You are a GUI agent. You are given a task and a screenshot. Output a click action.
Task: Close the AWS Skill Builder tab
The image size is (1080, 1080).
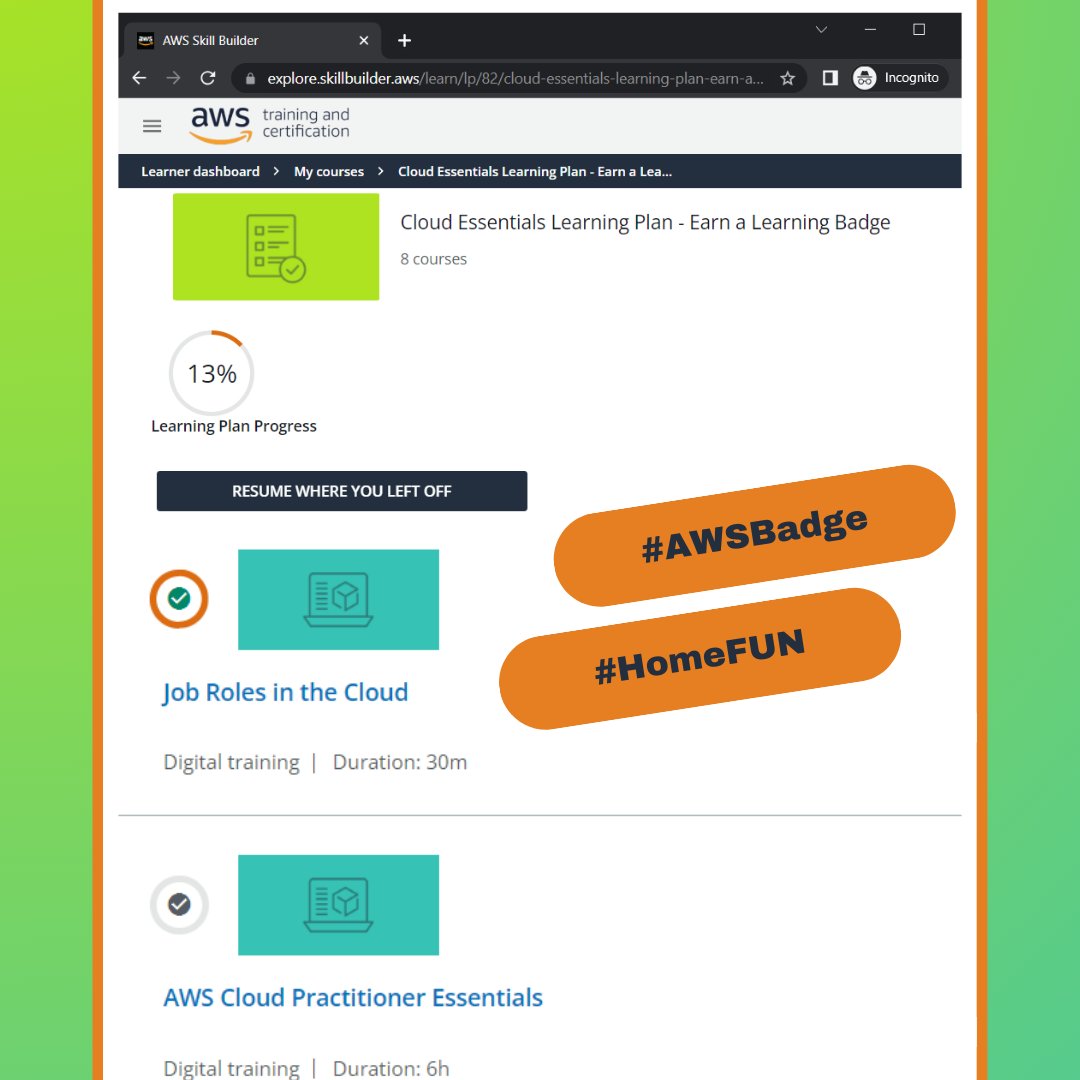tap(364, 41)
